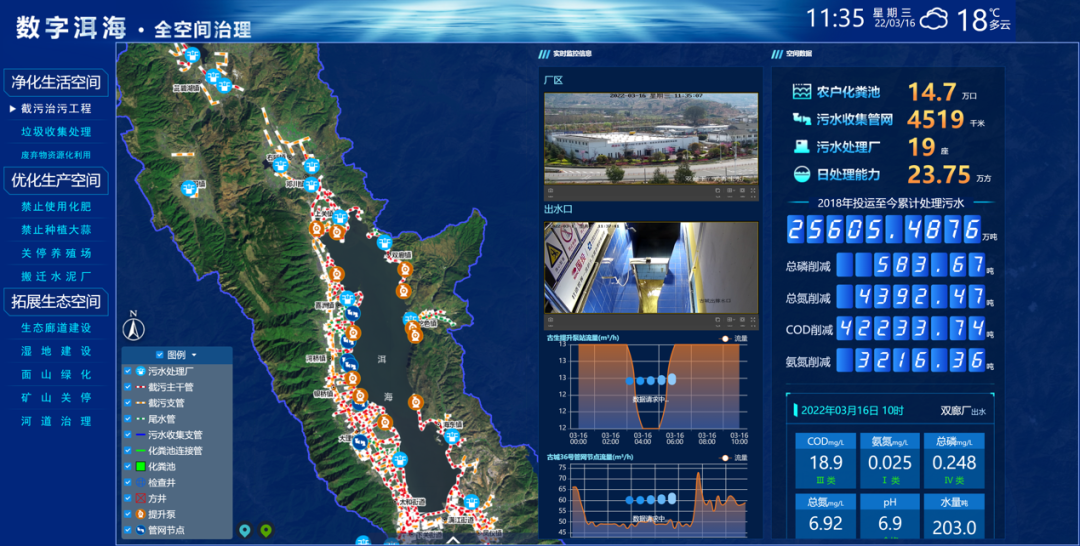
Task: Click the 日处理能力 statistics icon
Action: (x=801, y=174)
